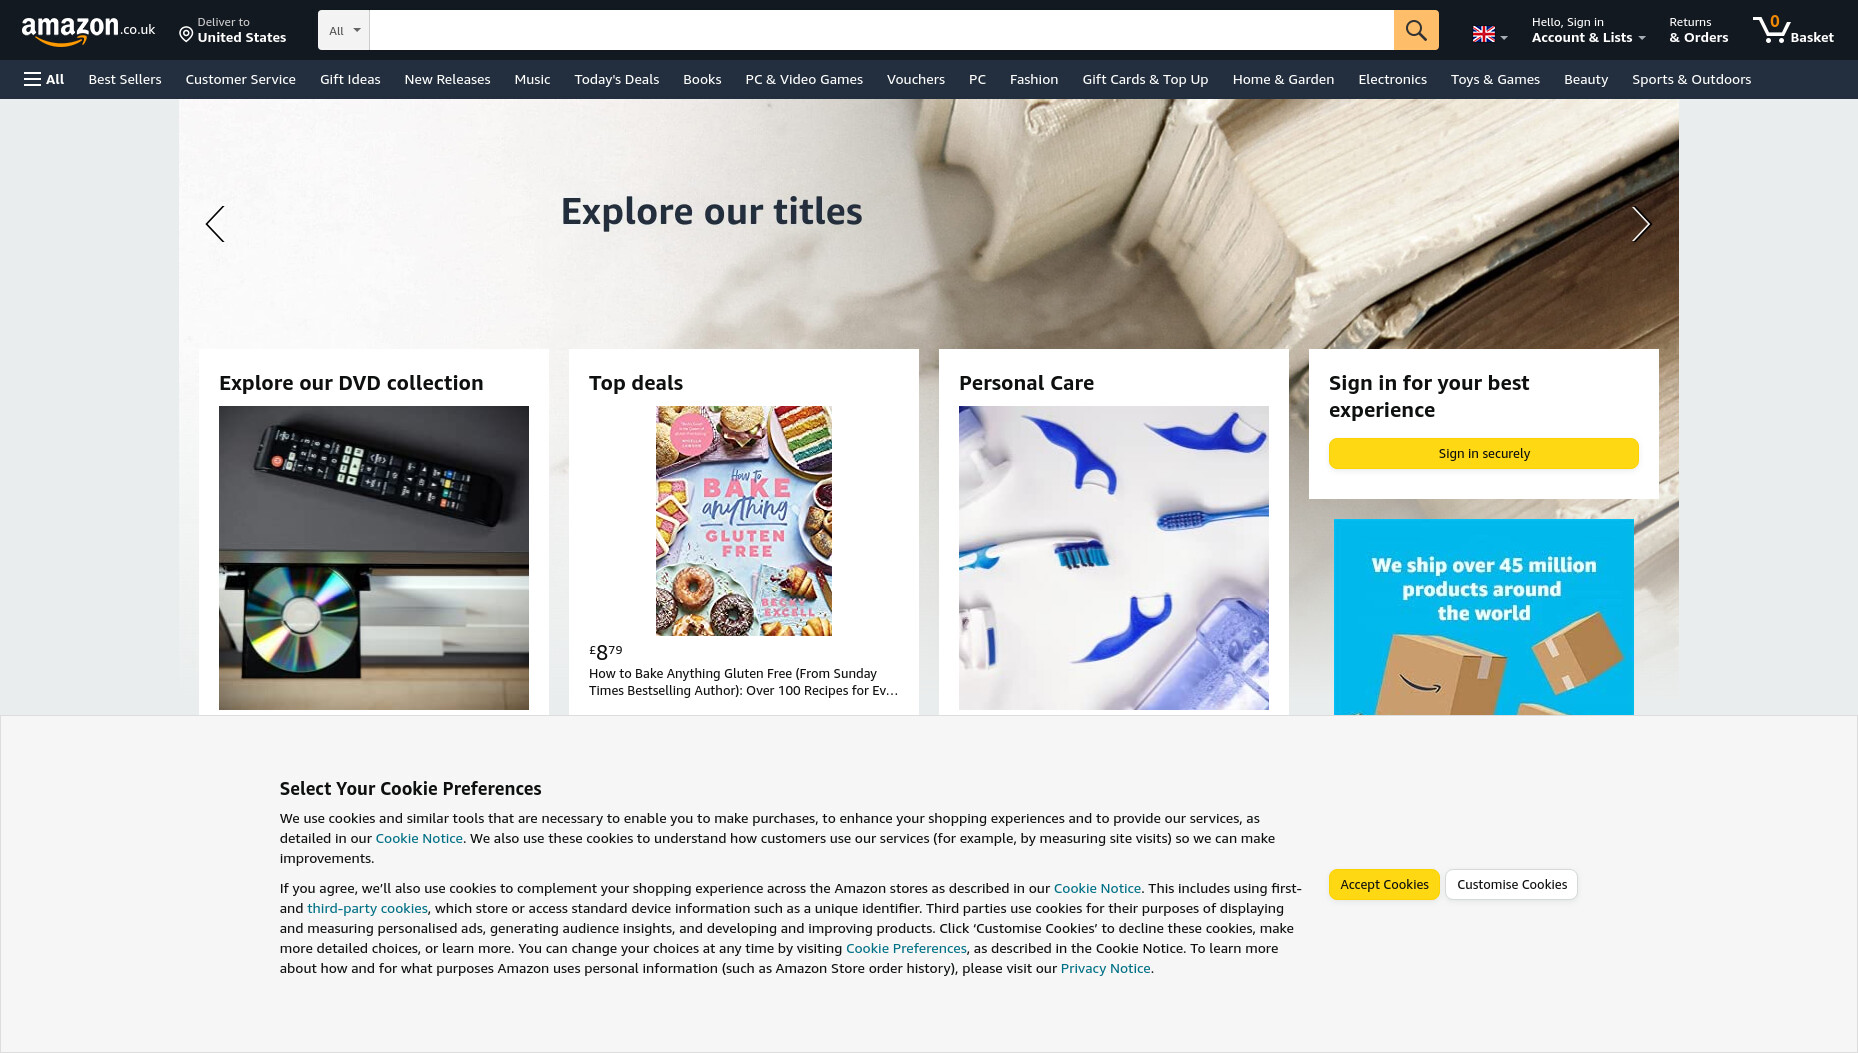Image resolution: width=1858 pixels, height=1053 pixels.
Task: Open the Today's Deals nav item
Action: pos(616,79)
